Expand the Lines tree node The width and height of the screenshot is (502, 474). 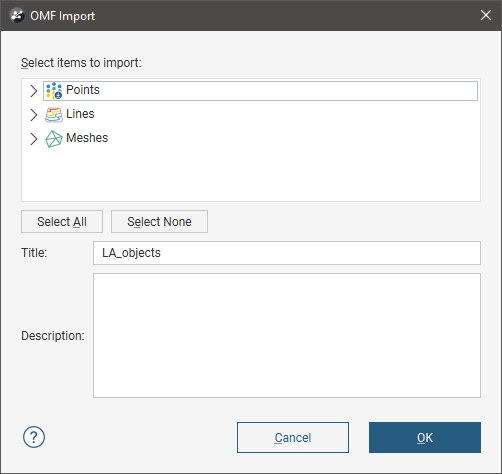(34, 115)
